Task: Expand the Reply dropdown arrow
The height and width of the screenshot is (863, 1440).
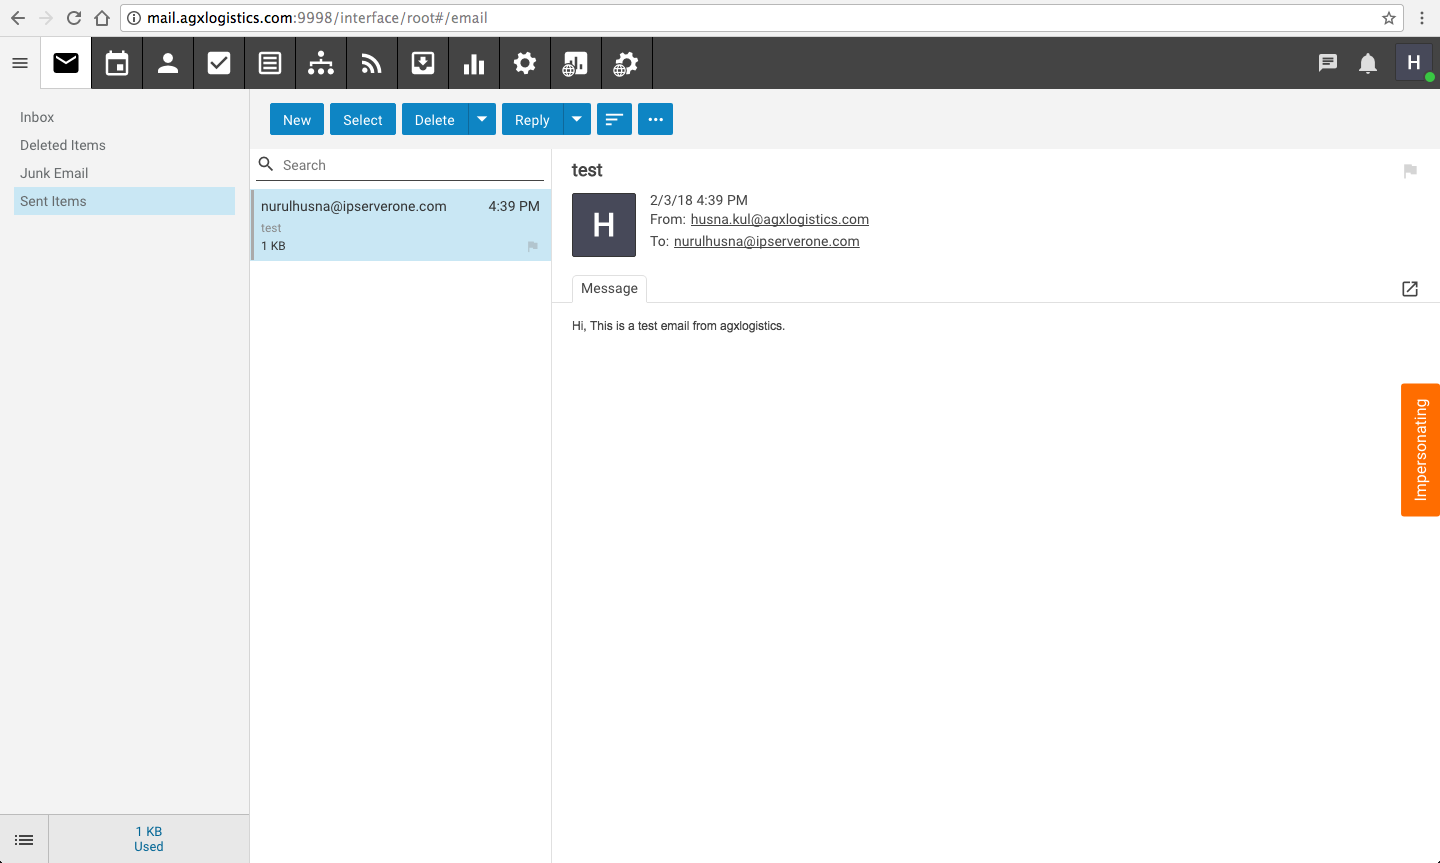Action: click(x=577, y=119)
